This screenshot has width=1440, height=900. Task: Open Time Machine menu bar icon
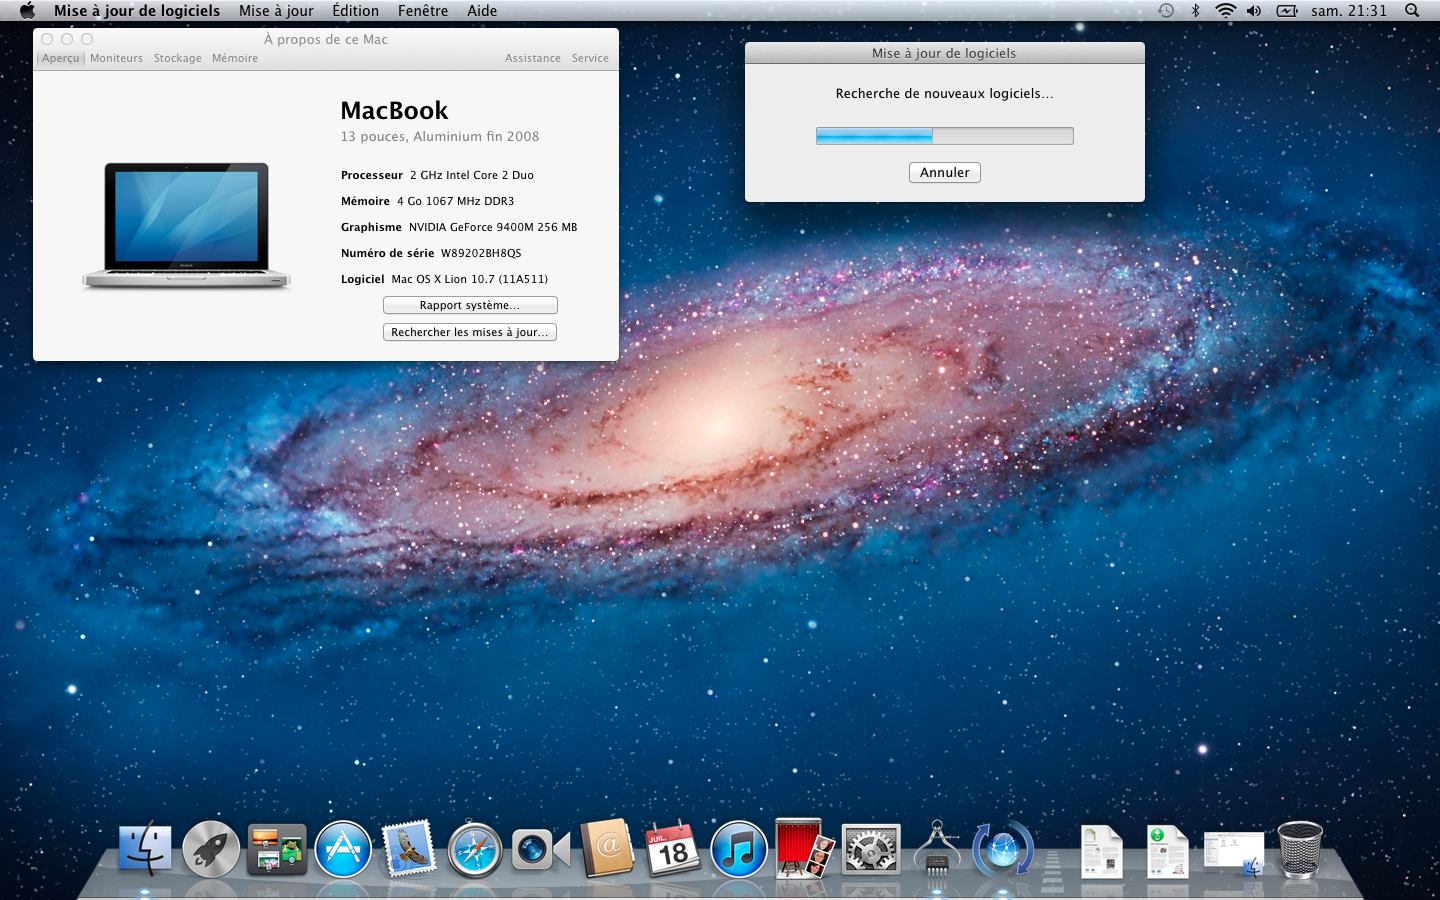1166,11
